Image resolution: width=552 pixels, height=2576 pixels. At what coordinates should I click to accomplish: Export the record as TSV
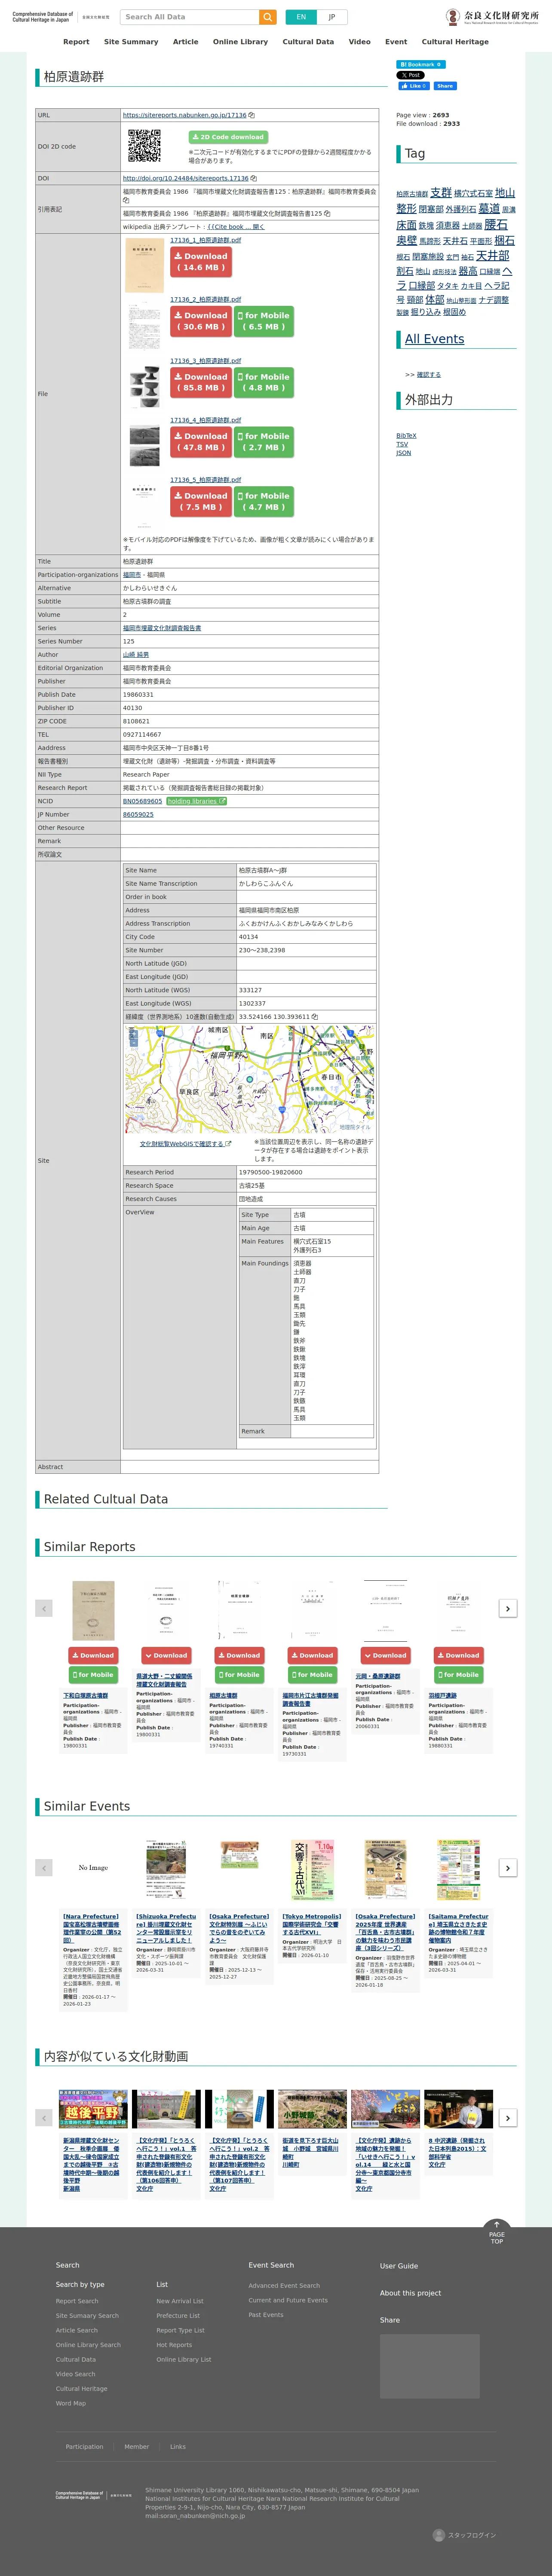click(401, 444)
